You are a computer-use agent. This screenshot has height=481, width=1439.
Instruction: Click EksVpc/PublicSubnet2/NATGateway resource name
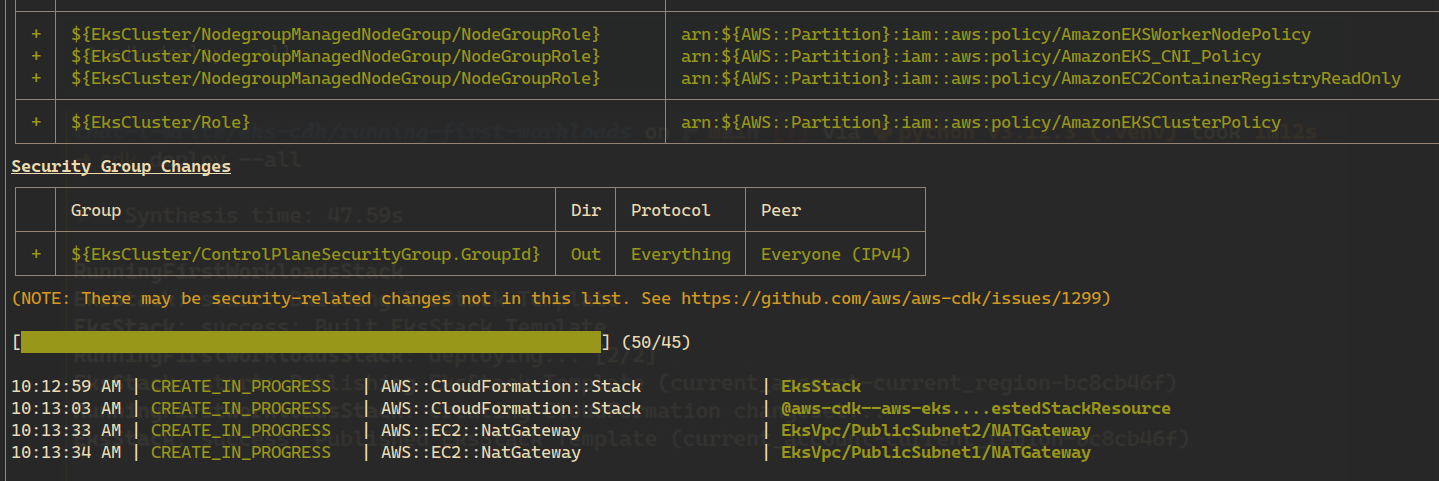pos(936,430)
